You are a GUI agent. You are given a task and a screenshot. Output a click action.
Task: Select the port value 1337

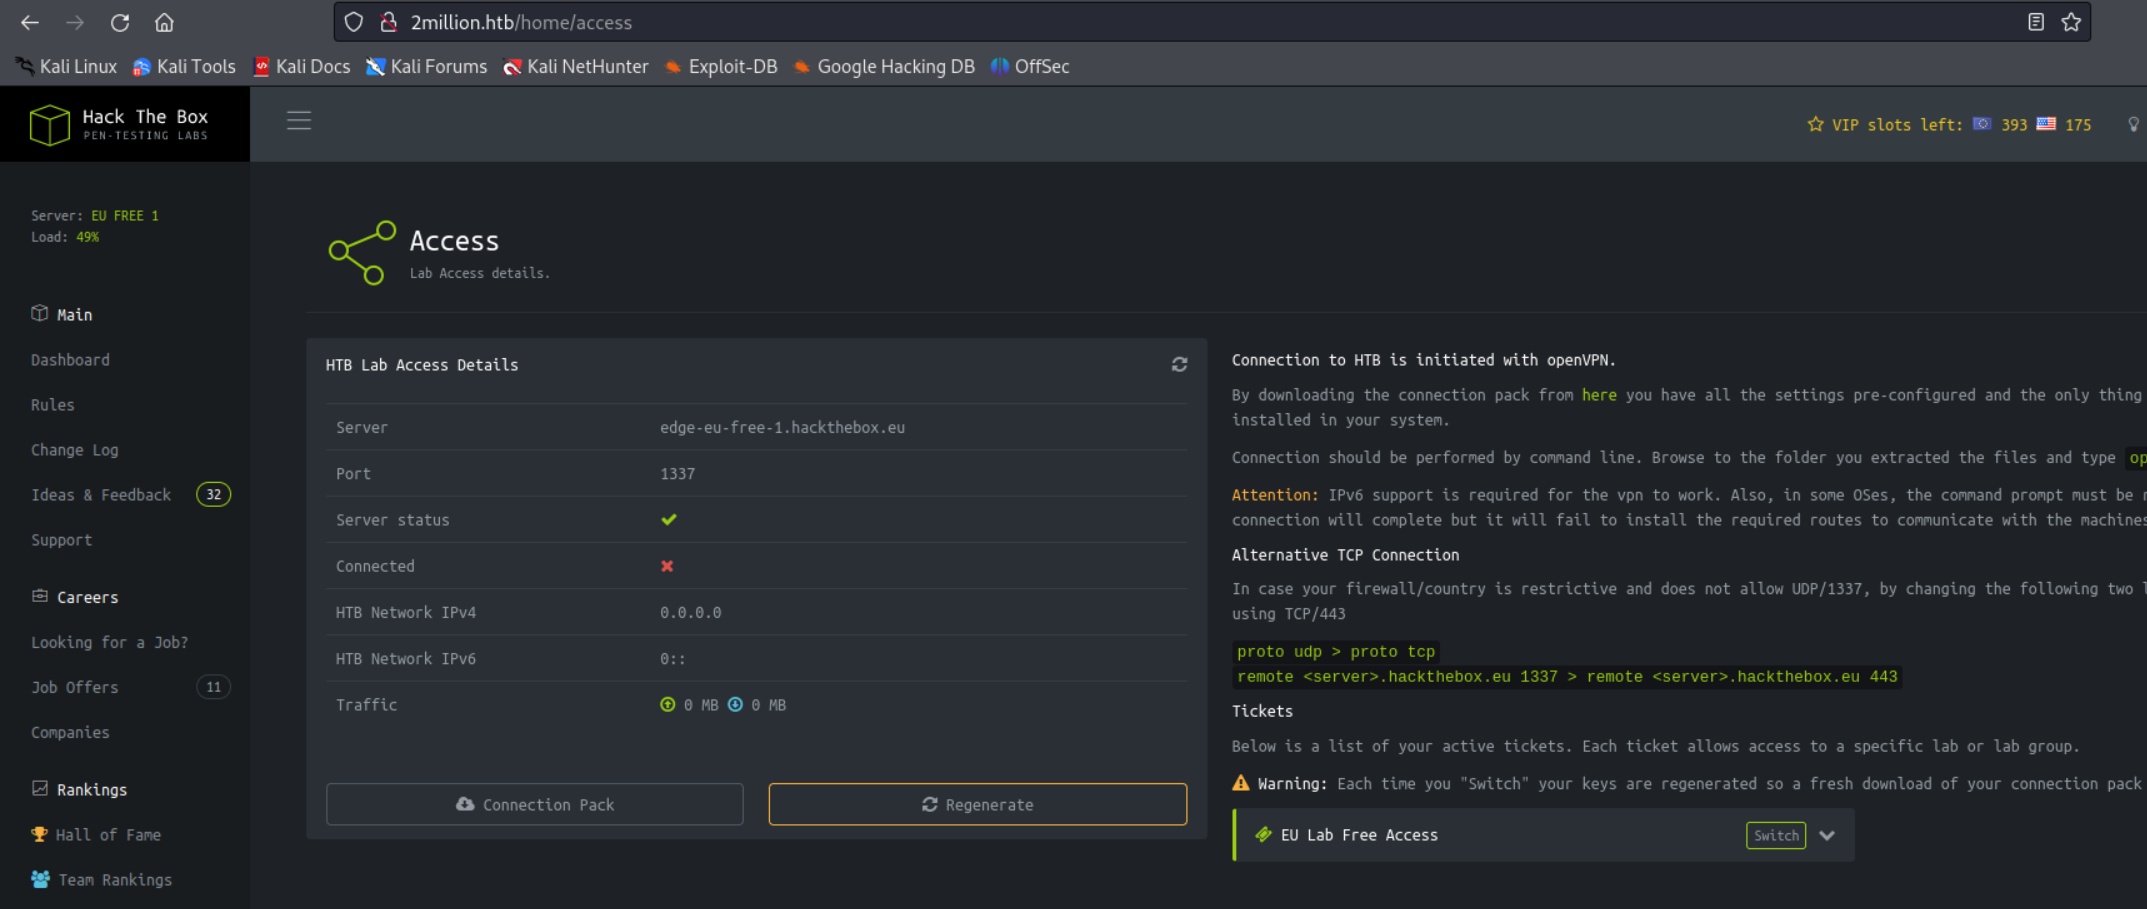tap(677, 474)
